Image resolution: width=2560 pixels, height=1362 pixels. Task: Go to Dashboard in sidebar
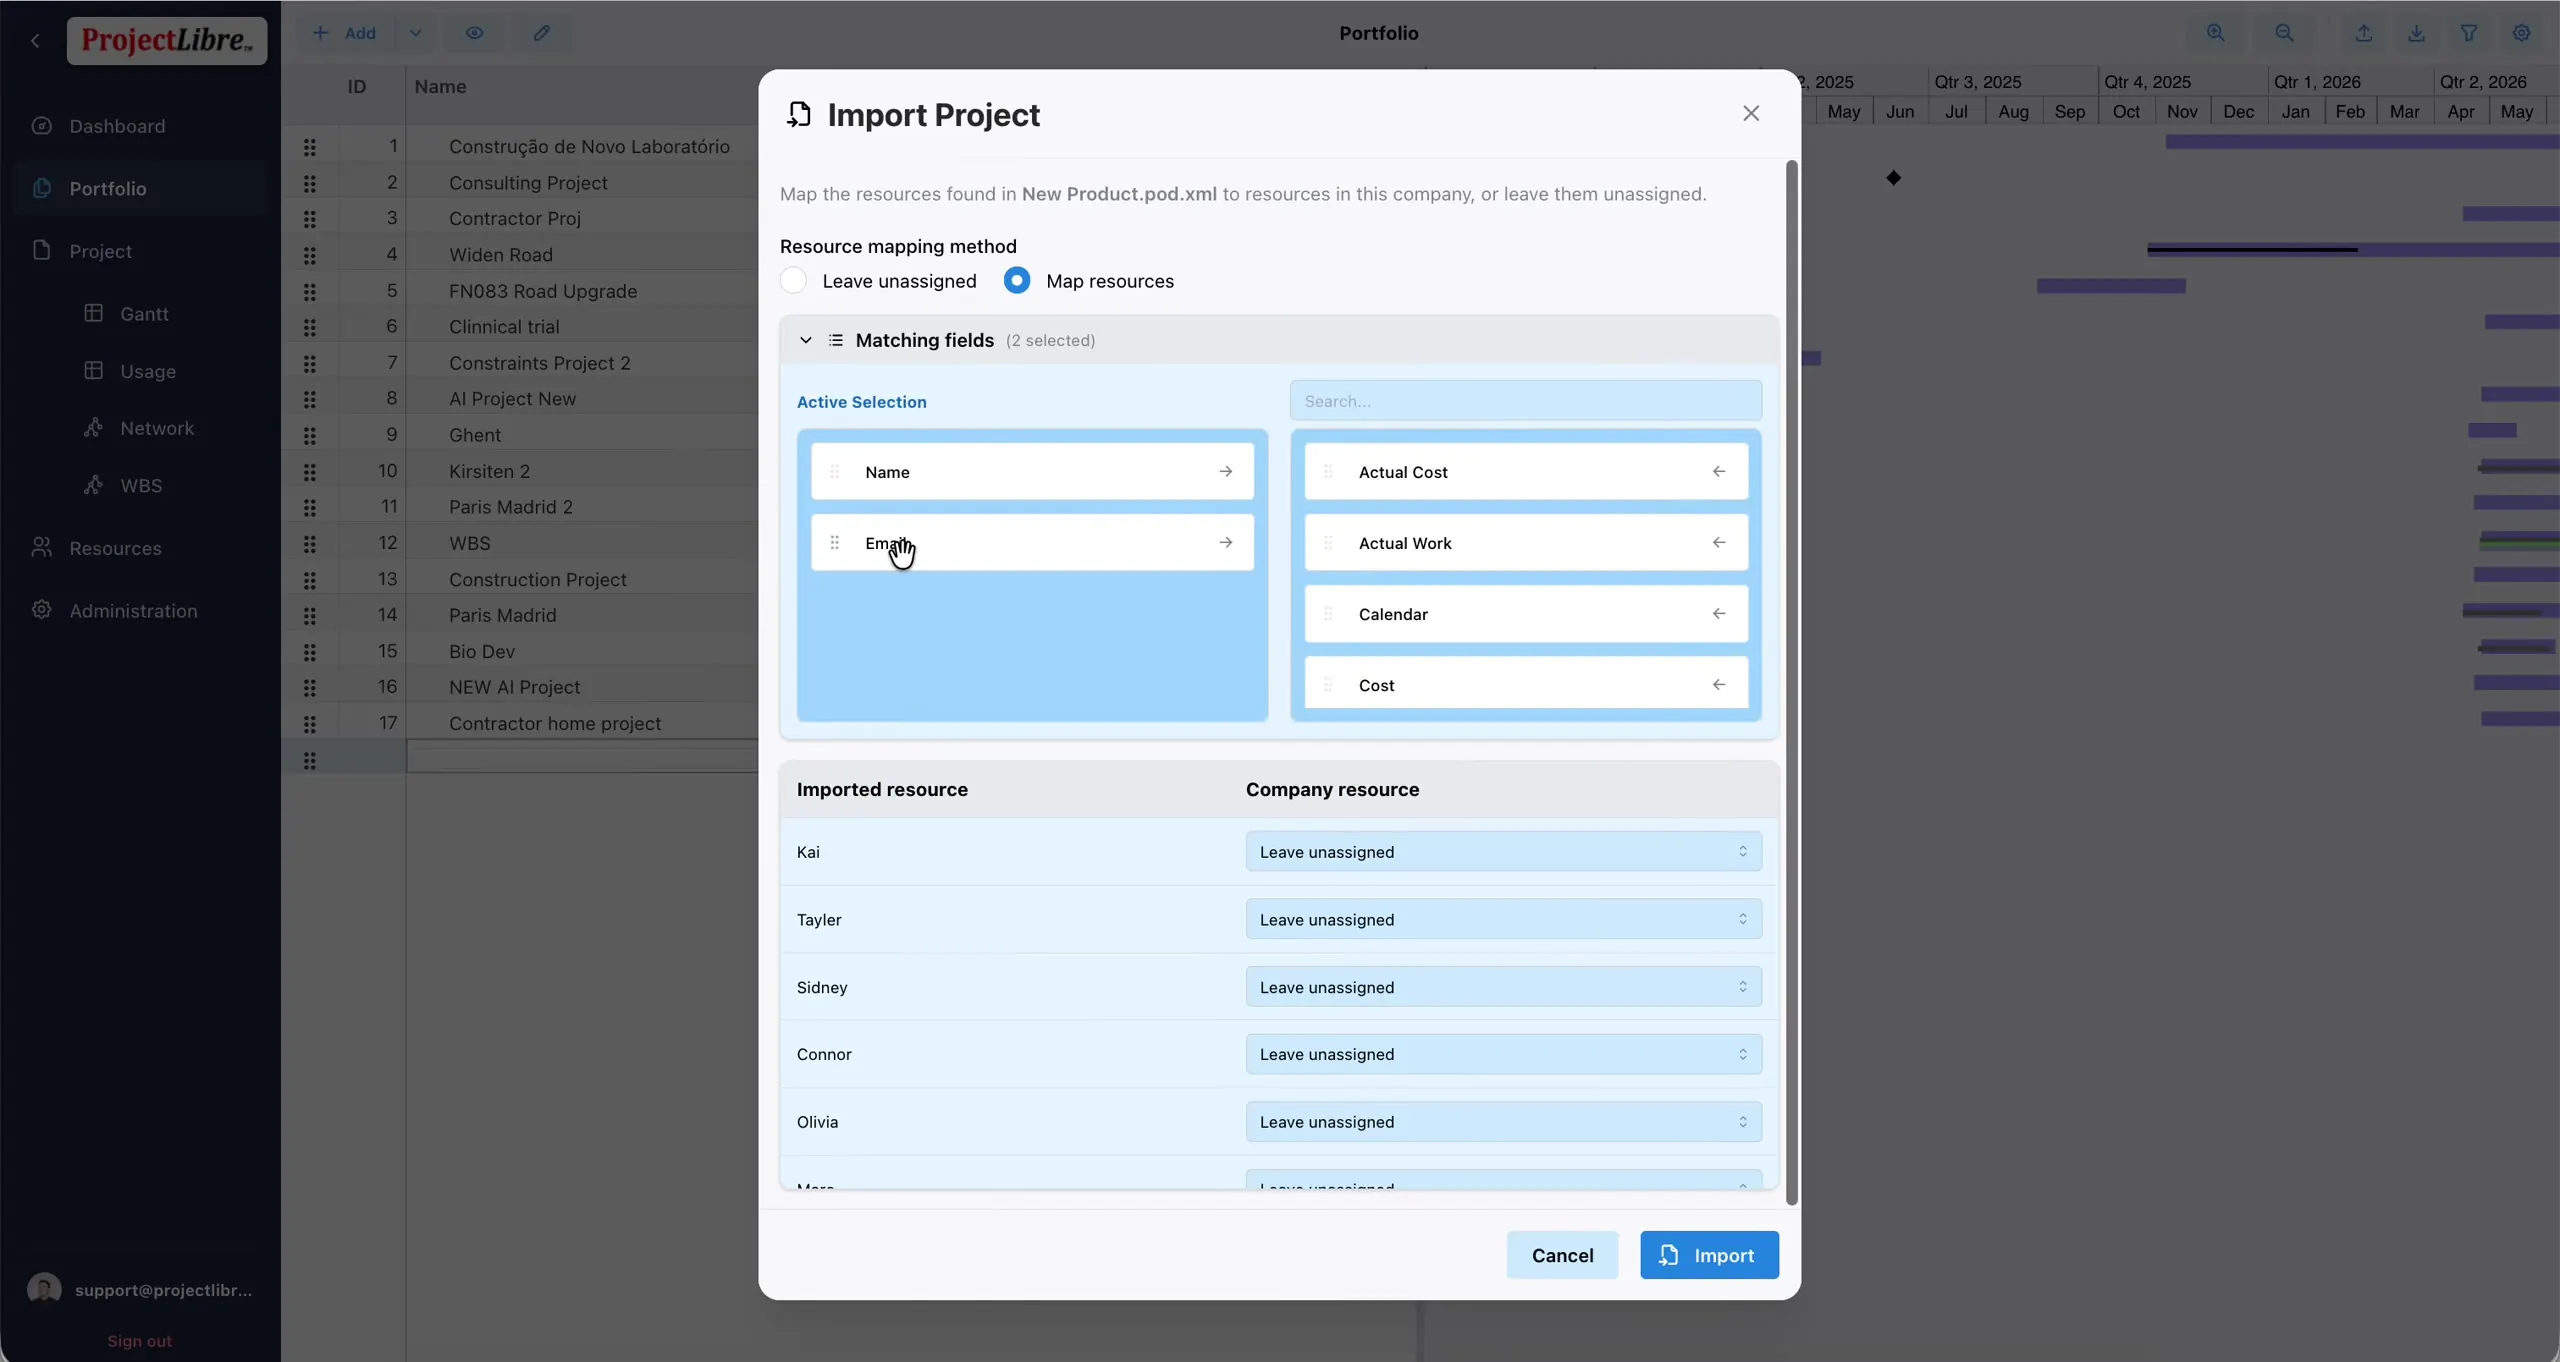[117, 126]
